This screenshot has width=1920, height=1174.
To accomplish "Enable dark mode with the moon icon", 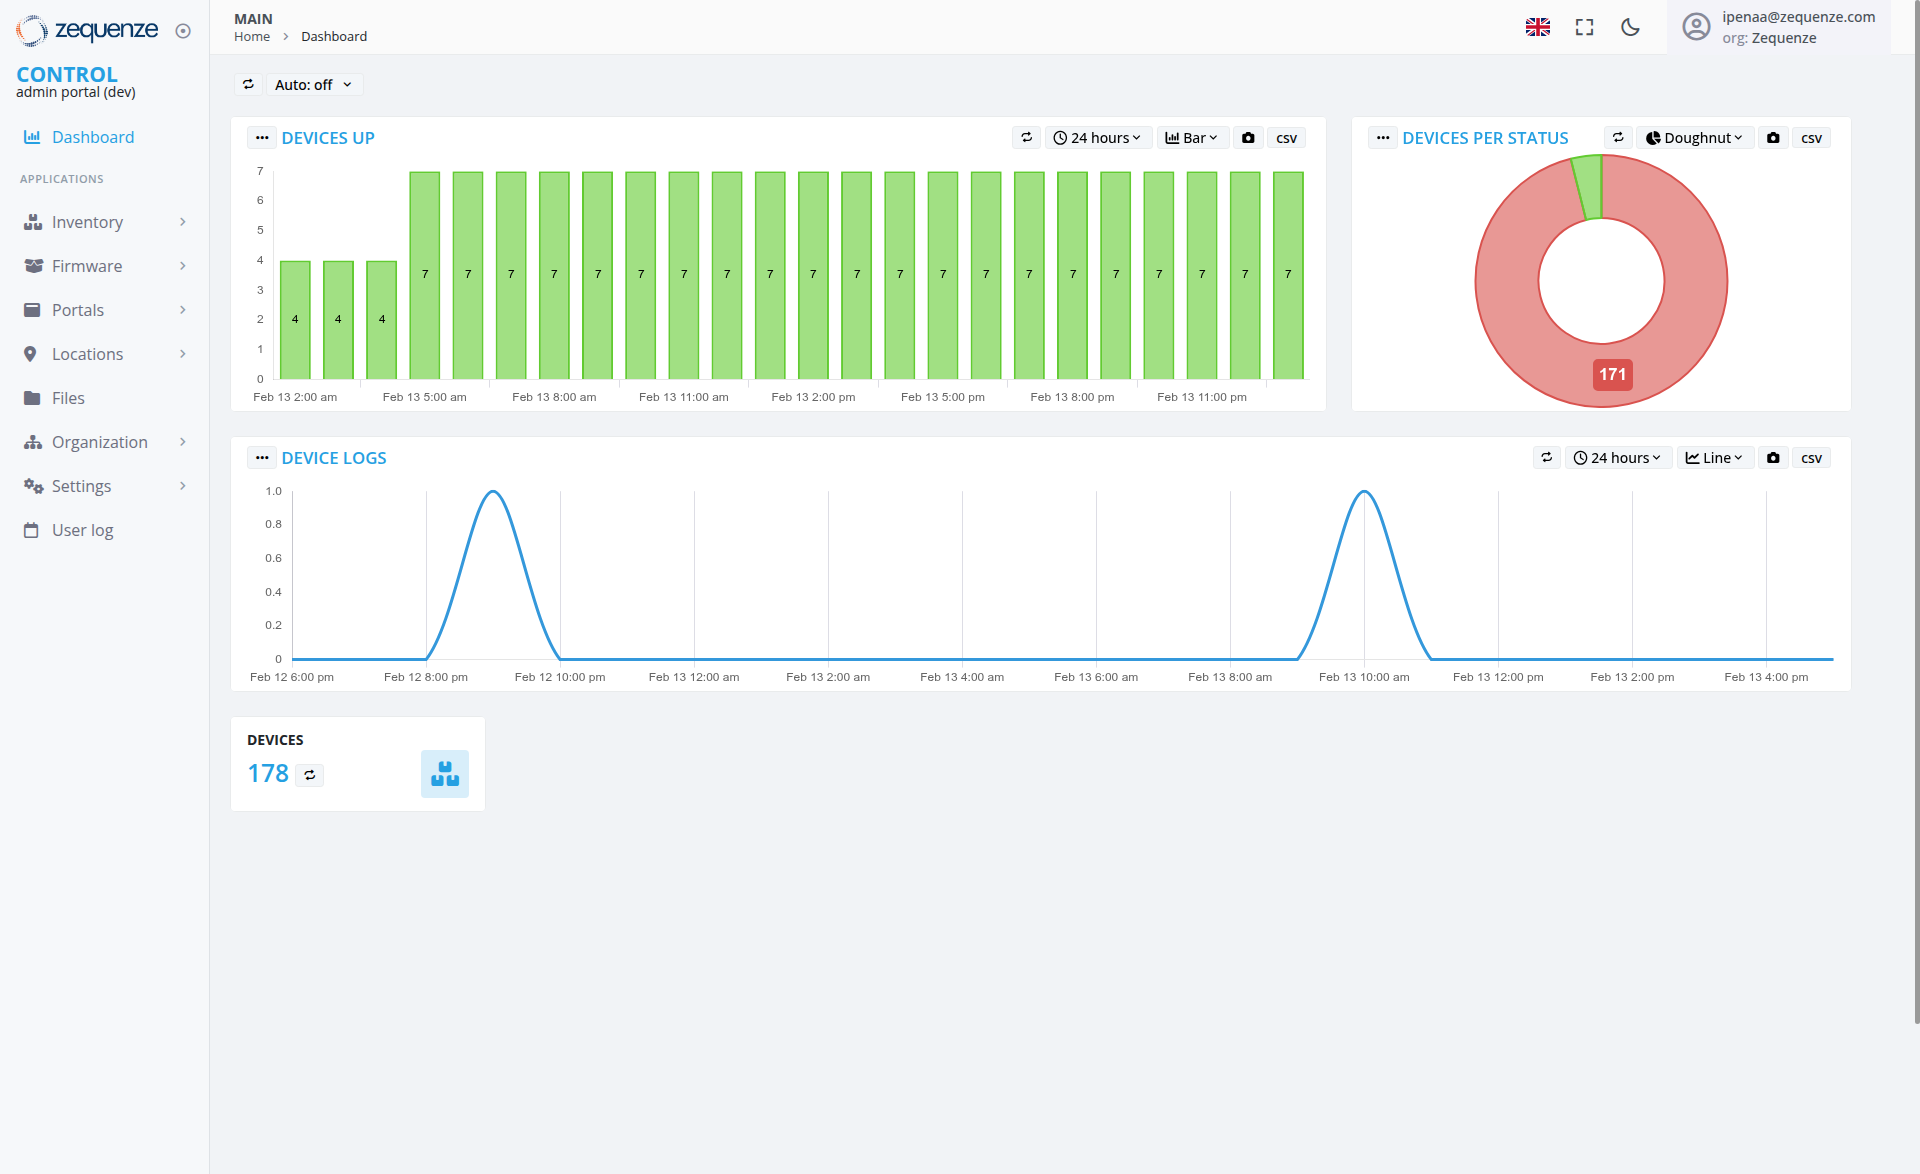I will pyautogui.click(x=1630, y=27).
